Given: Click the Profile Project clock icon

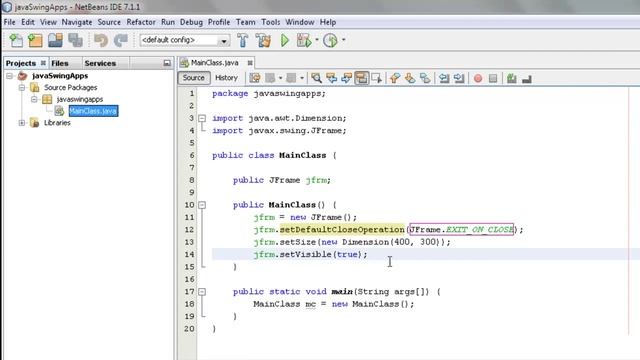Looking at the screenshot, I should (x=330, y=40).
